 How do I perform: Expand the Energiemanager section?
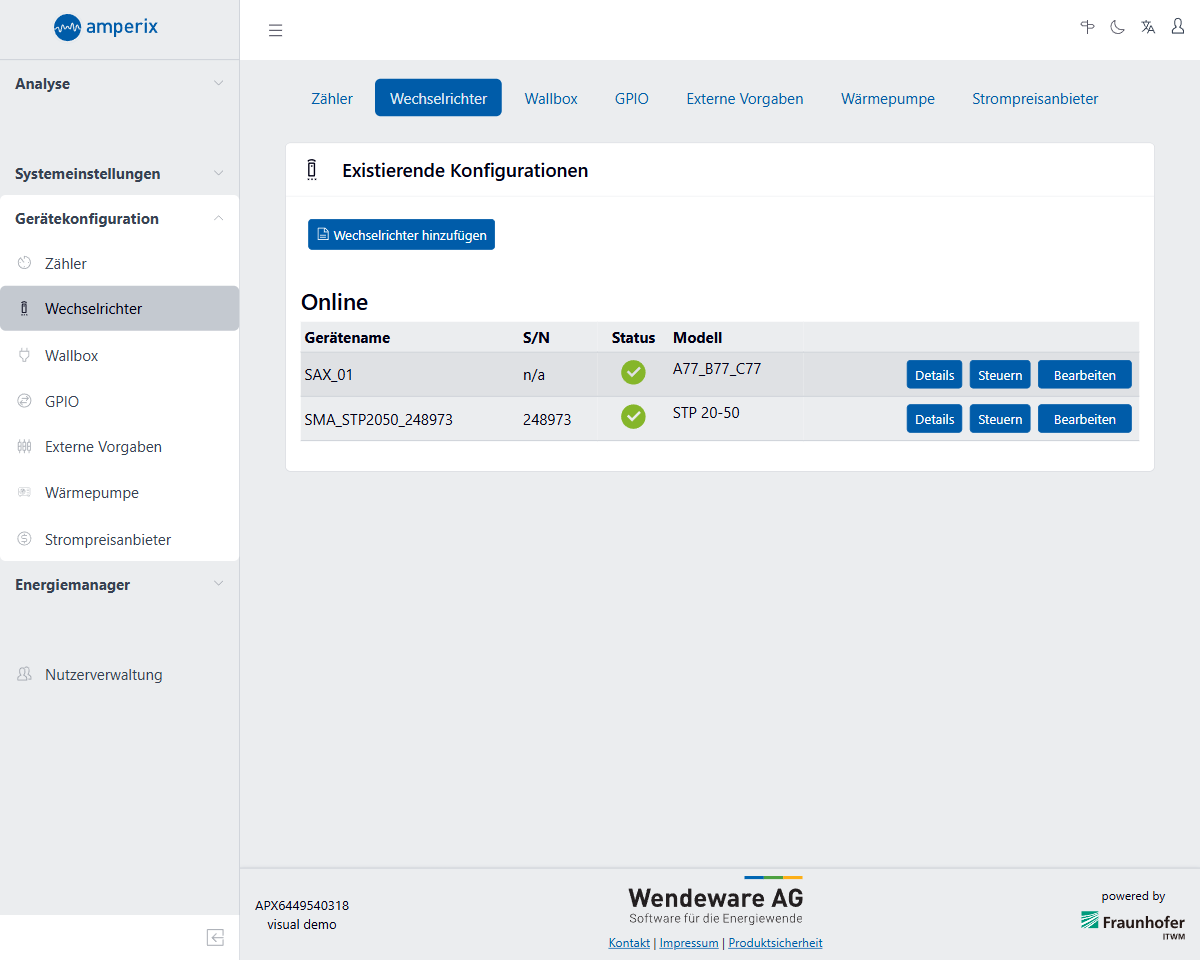[x=118, y=585]
